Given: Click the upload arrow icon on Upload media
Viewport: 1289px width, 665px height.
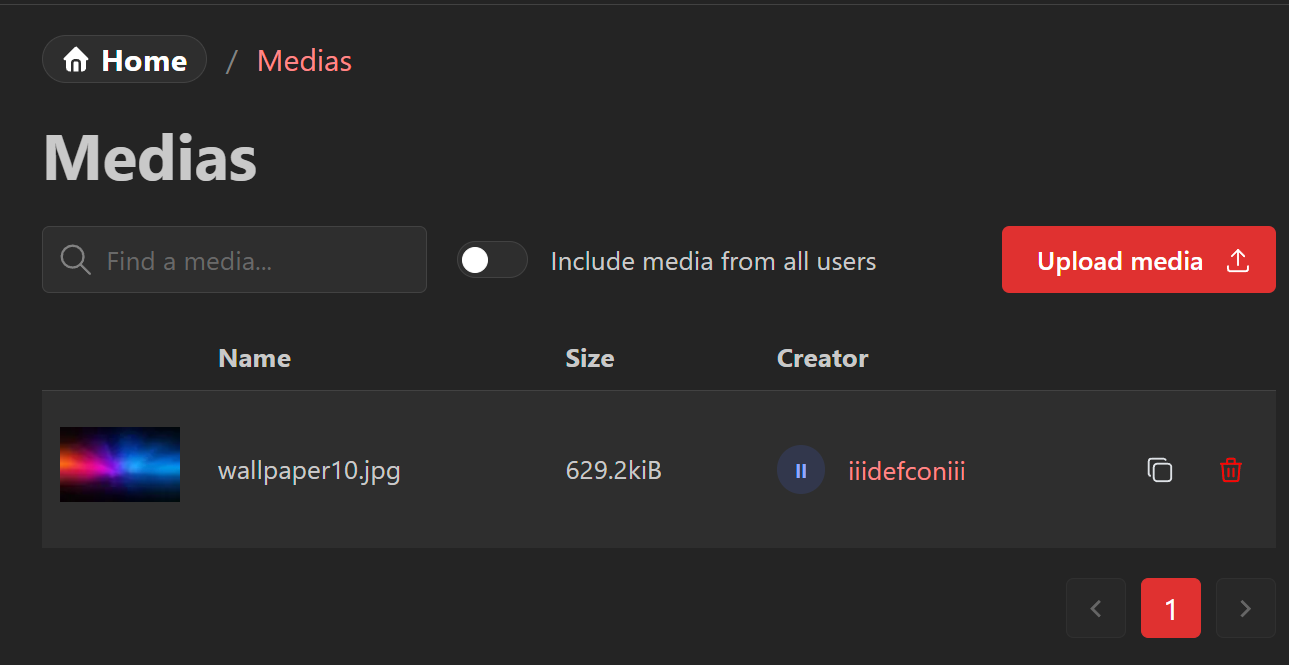Looking at the screenshot, I should tap(1238, 260).
